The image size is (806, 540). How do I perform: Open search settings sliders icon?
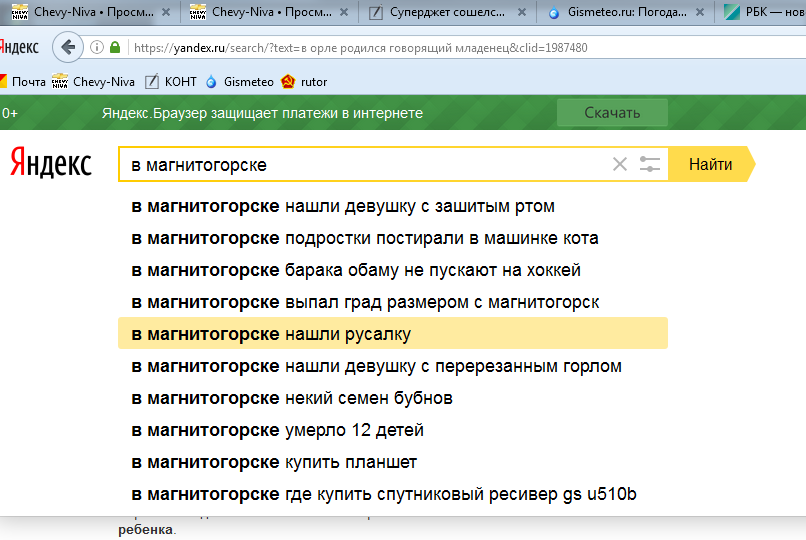tap(650, 165)
